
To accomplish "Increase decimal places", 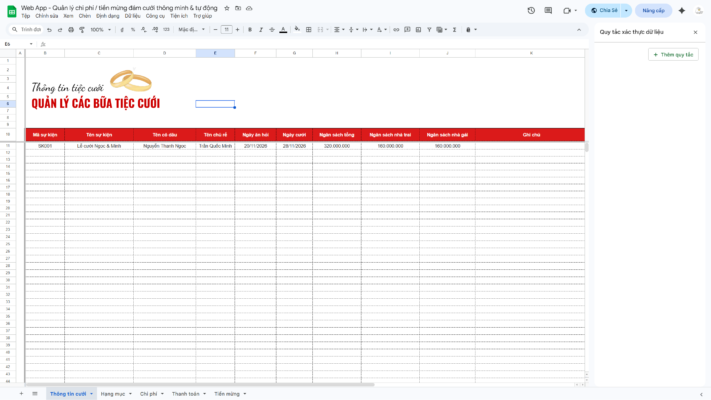I will point(155,29).
